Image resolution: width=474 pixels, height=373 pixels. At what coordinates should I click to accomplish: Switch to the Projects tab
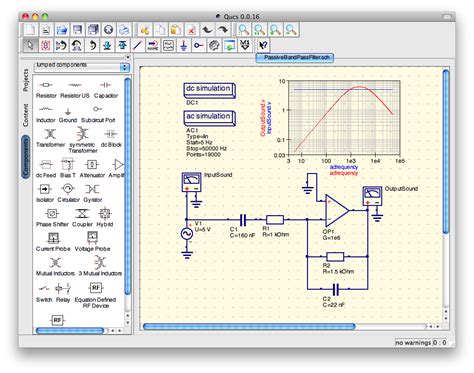pyautogui.click(x=26, y=80)
